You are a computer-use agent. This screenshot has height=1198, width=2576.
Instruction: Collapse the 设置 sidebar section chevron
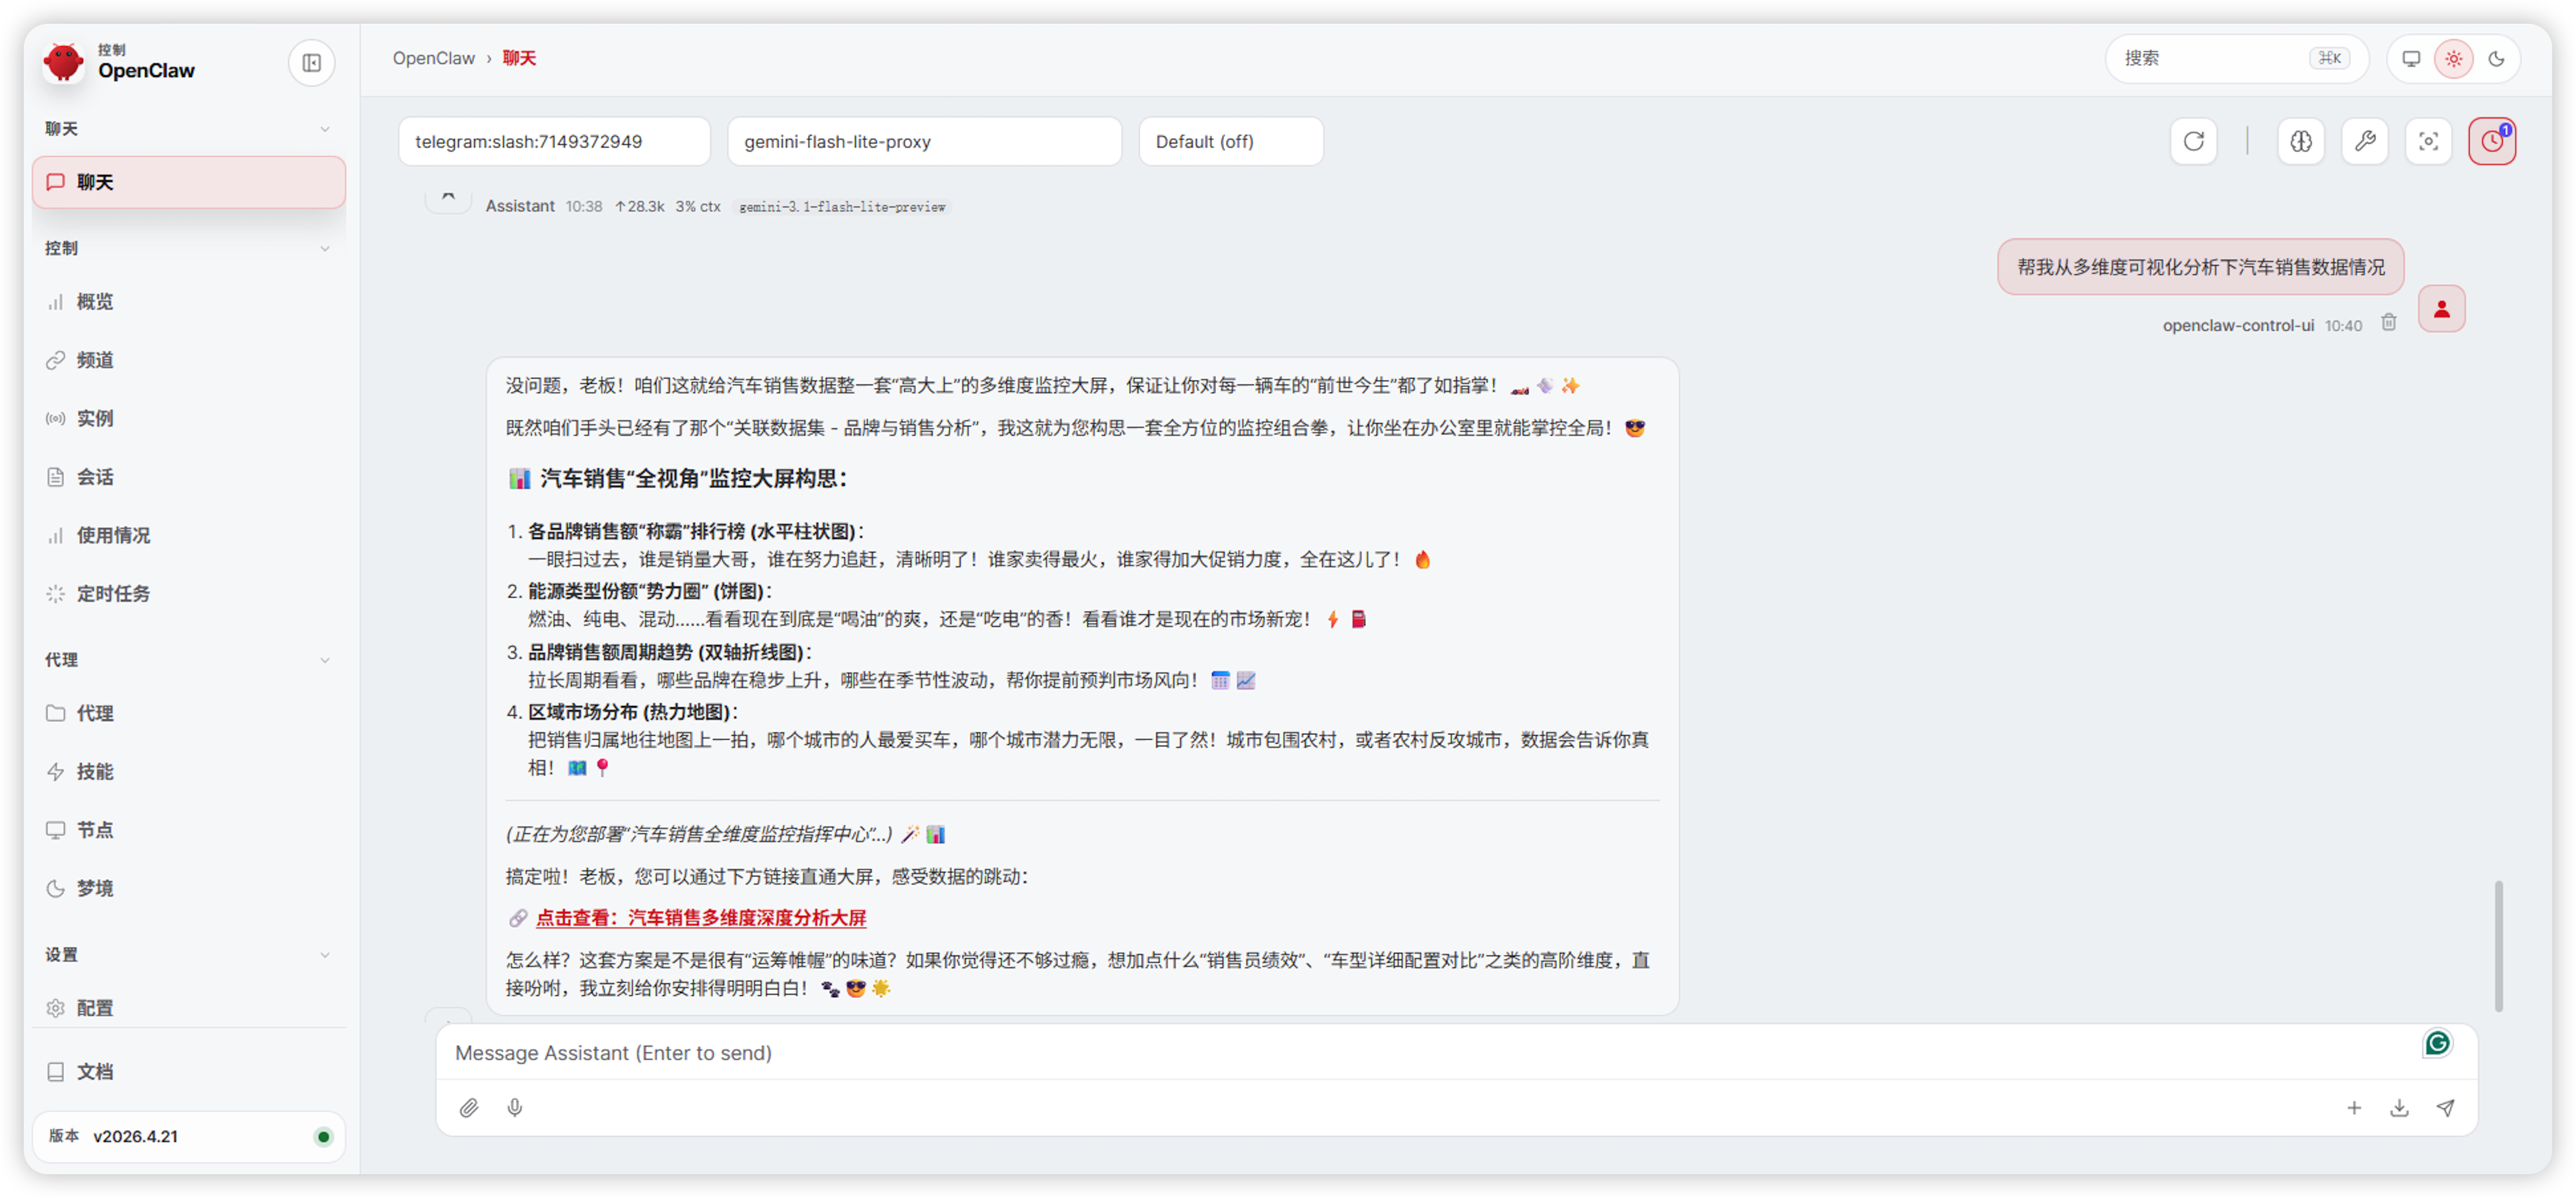324,955
